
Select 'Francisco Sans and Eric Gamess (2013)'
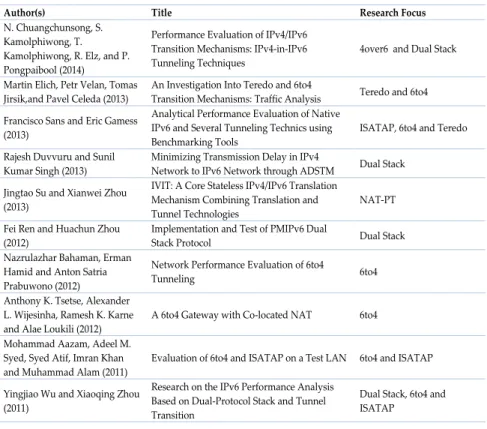click(70, 128)
